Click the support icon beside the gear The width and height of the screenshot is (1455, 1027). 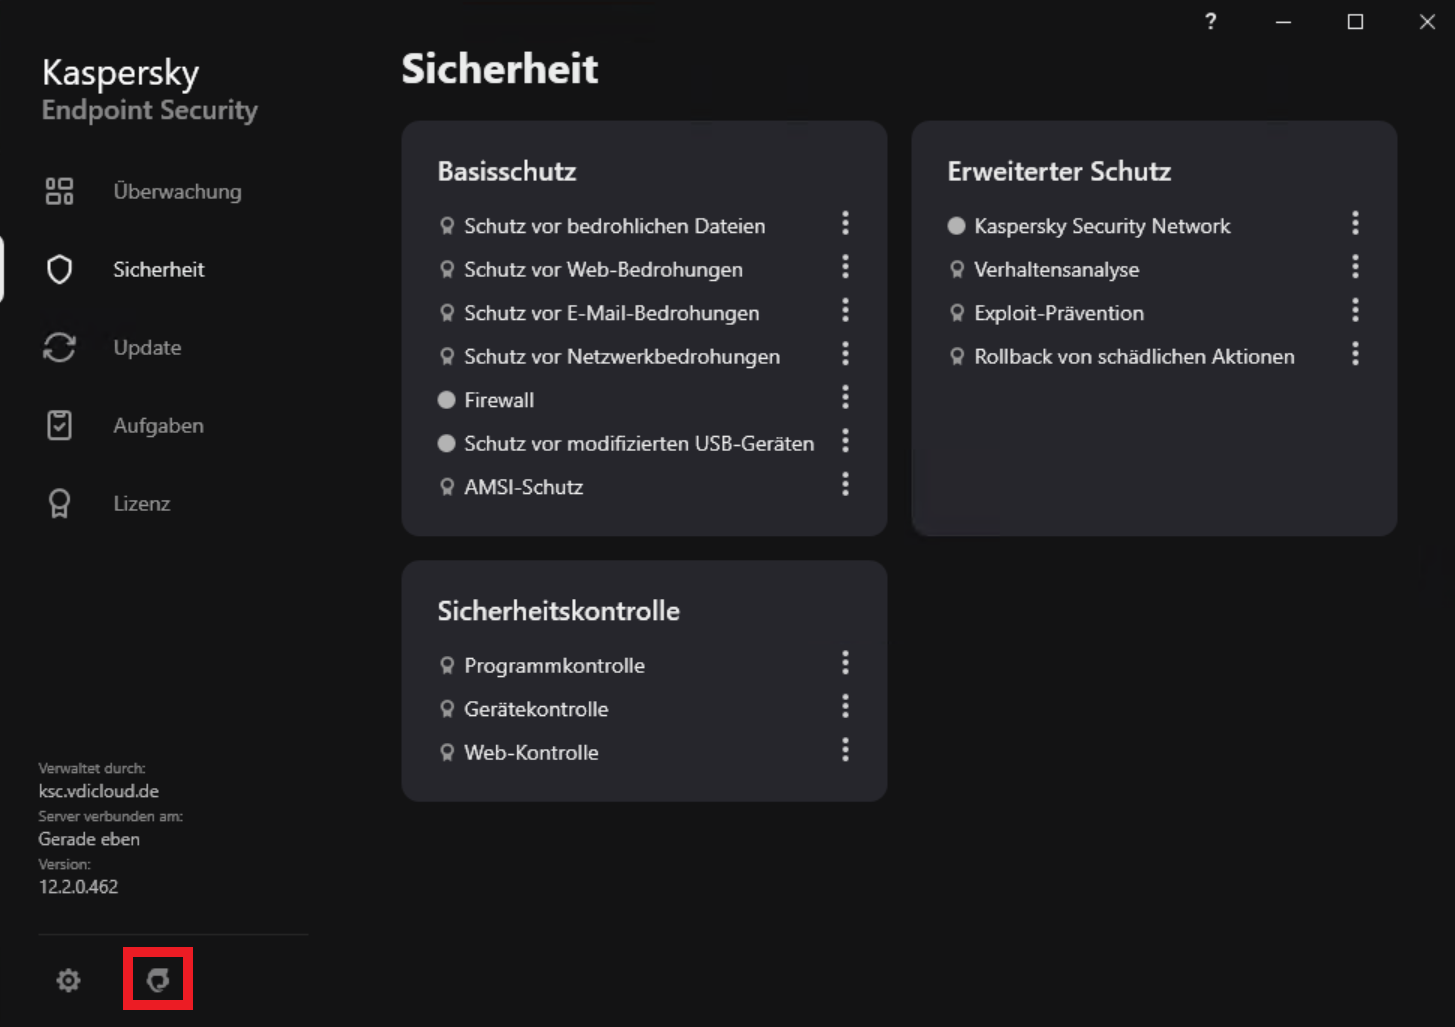pyautogui.click(x=158, y=979)
